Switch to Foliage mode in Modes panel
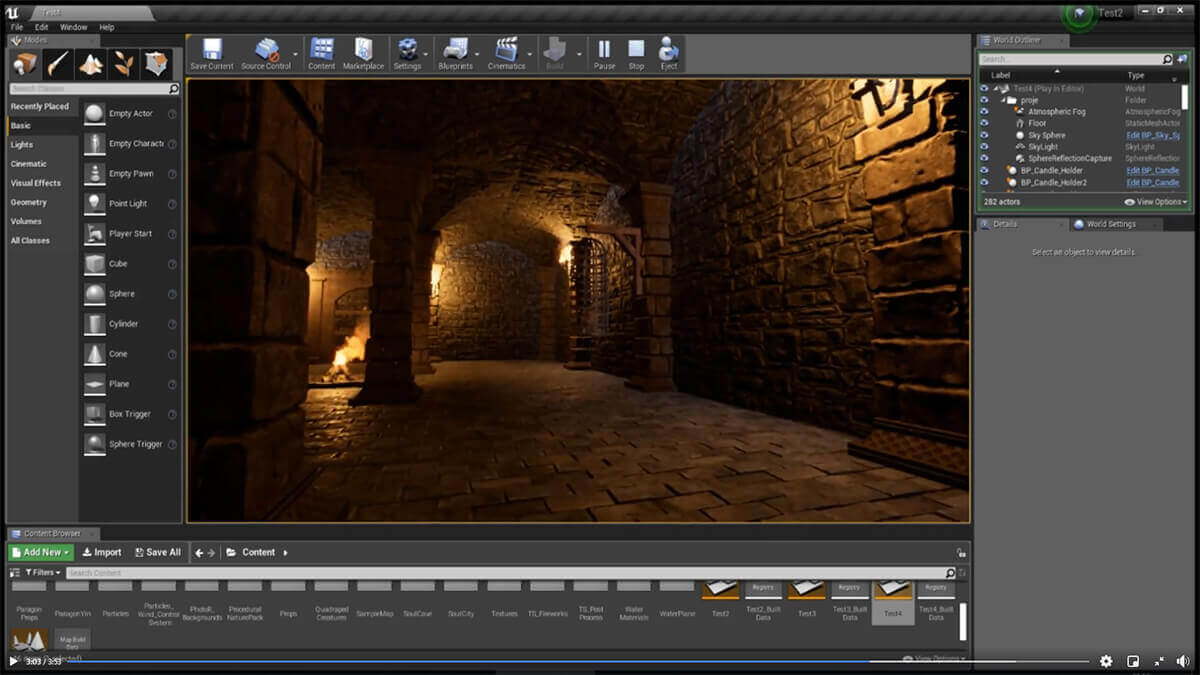Screen dimensions: 1200x675 point(124,64)
